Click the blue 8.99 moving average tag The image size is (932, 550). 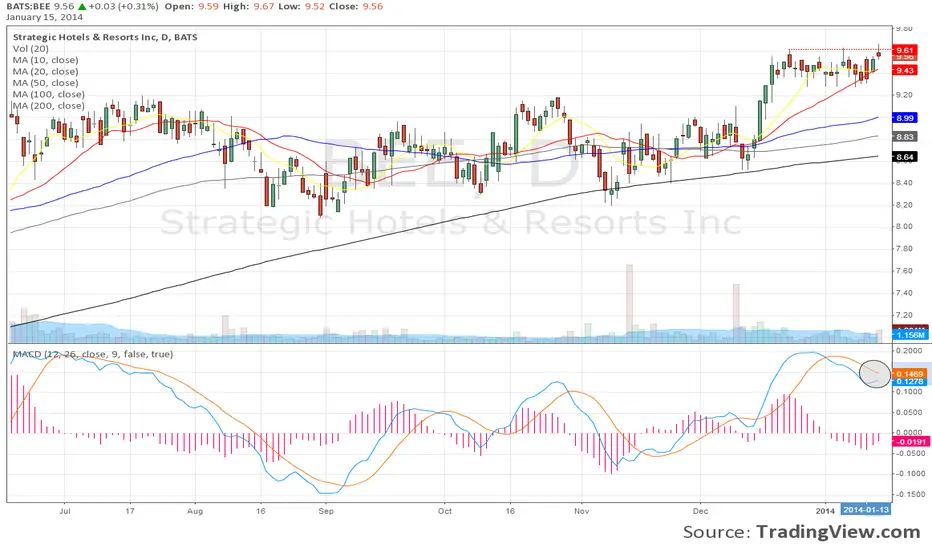[905, 118]
